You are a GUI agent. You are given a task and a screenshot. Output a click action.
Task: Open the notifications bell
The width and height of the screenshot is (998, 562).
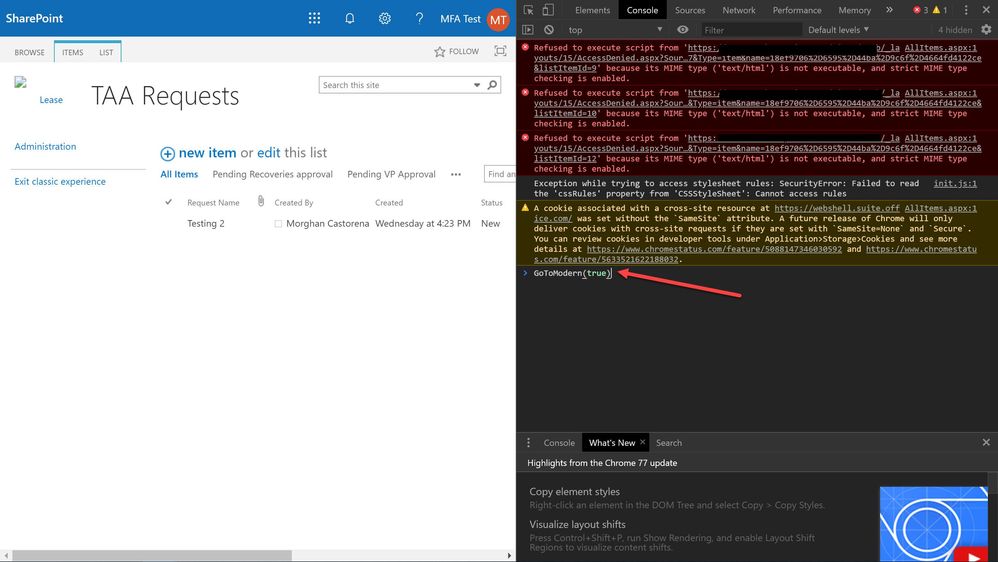(x=349, y=18)
